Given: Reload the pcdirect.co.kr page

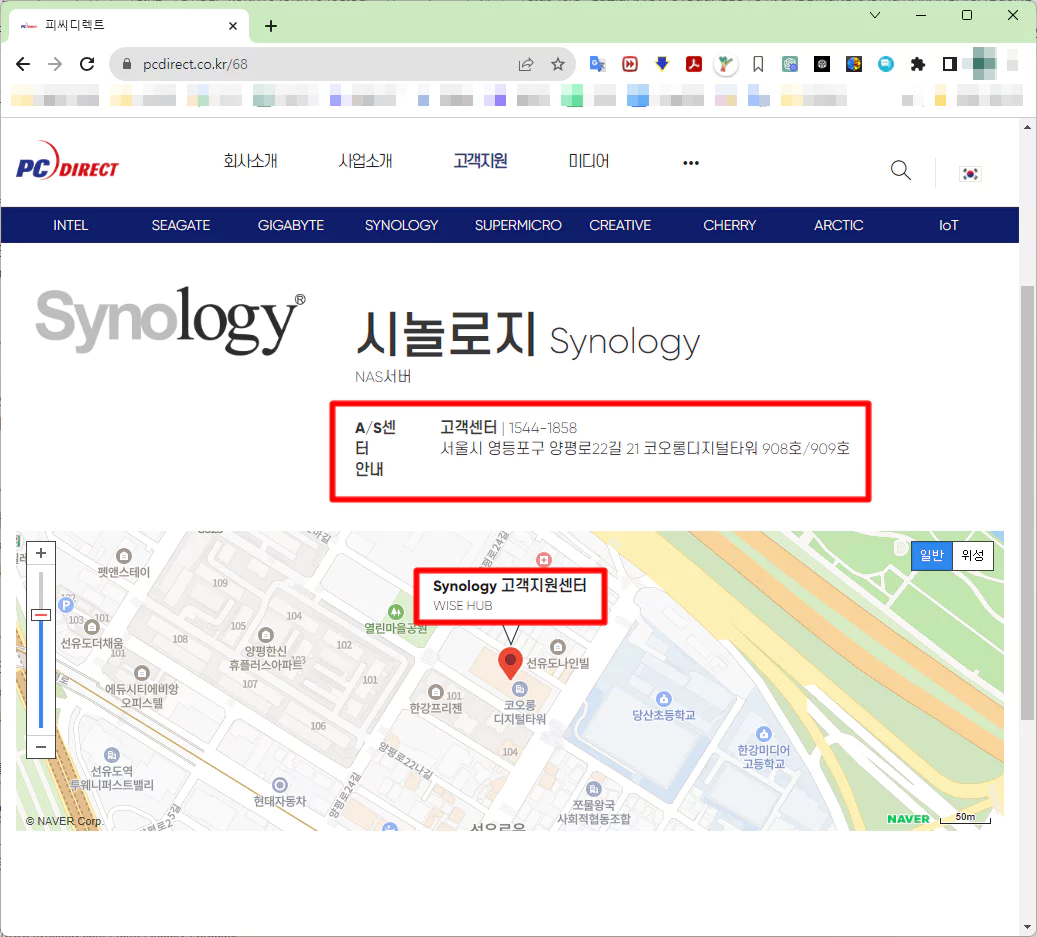Looking at the screenshot, I should point(87,64).
